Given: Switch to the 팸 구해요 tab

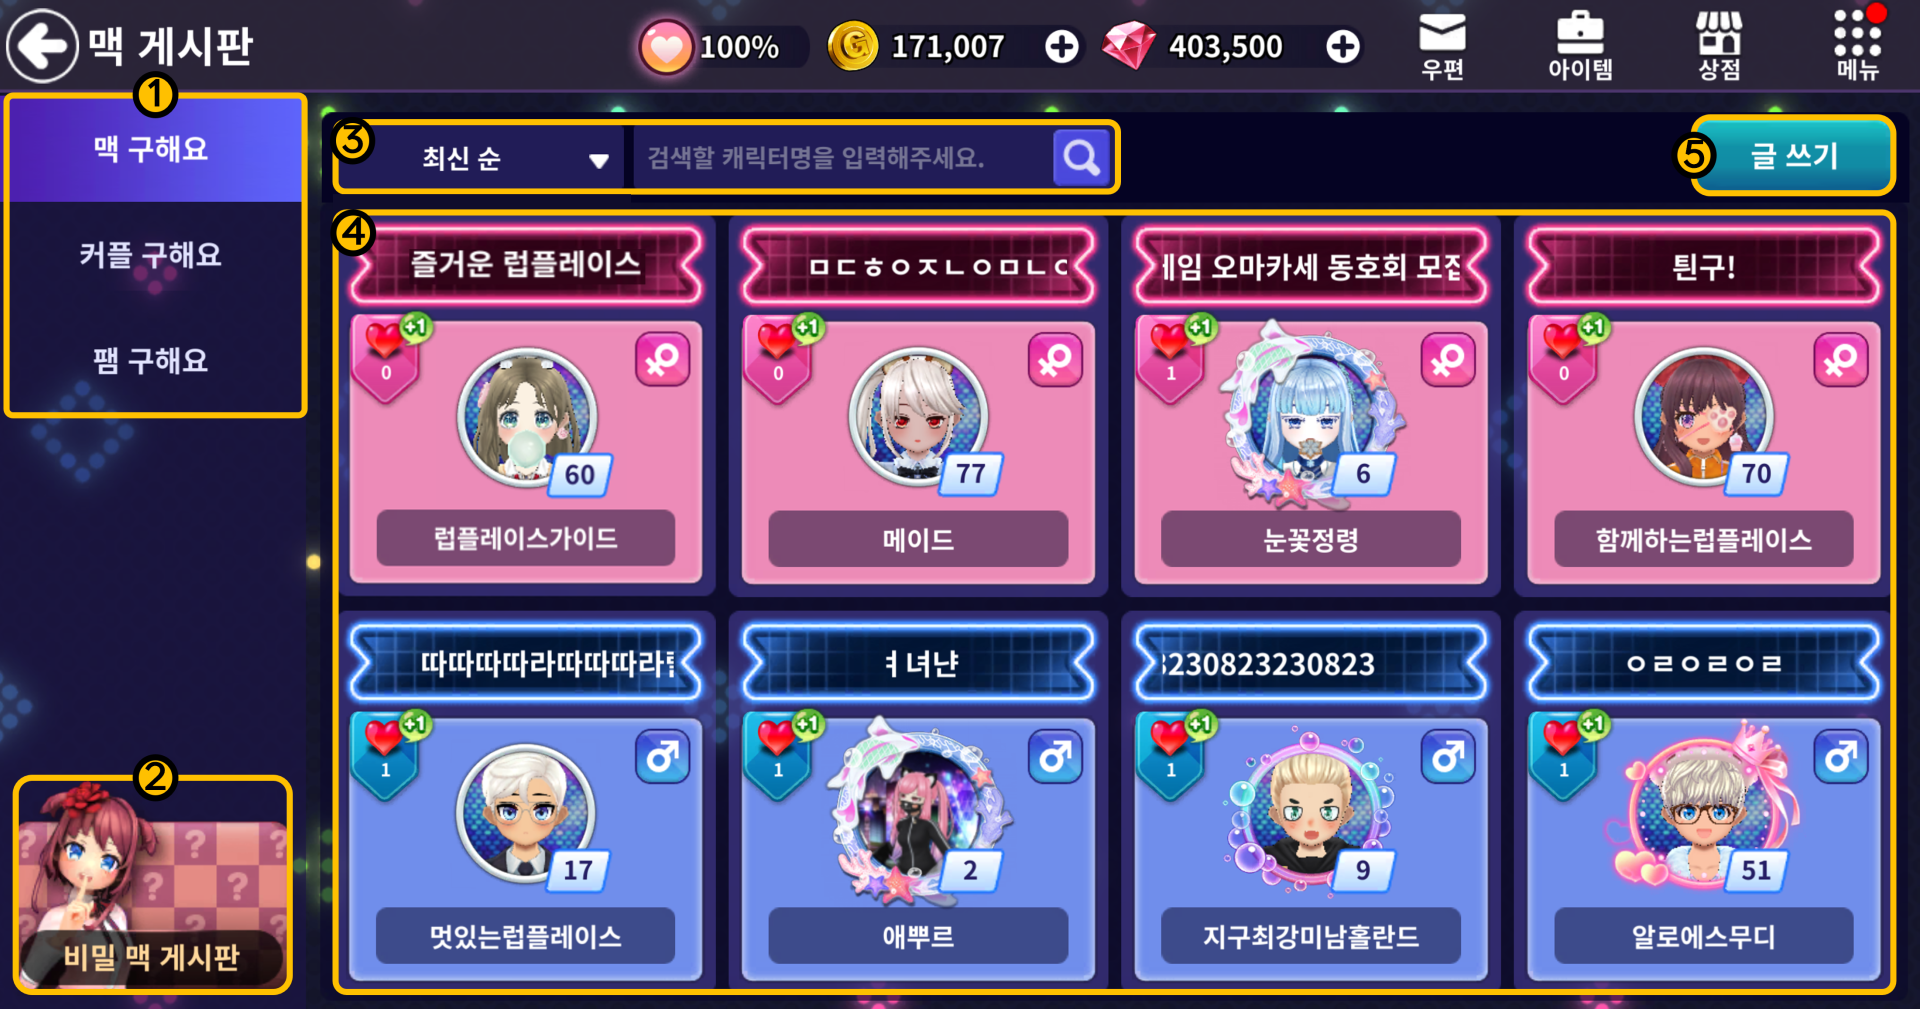Looking at the screenshot, I should pos(152,360).
